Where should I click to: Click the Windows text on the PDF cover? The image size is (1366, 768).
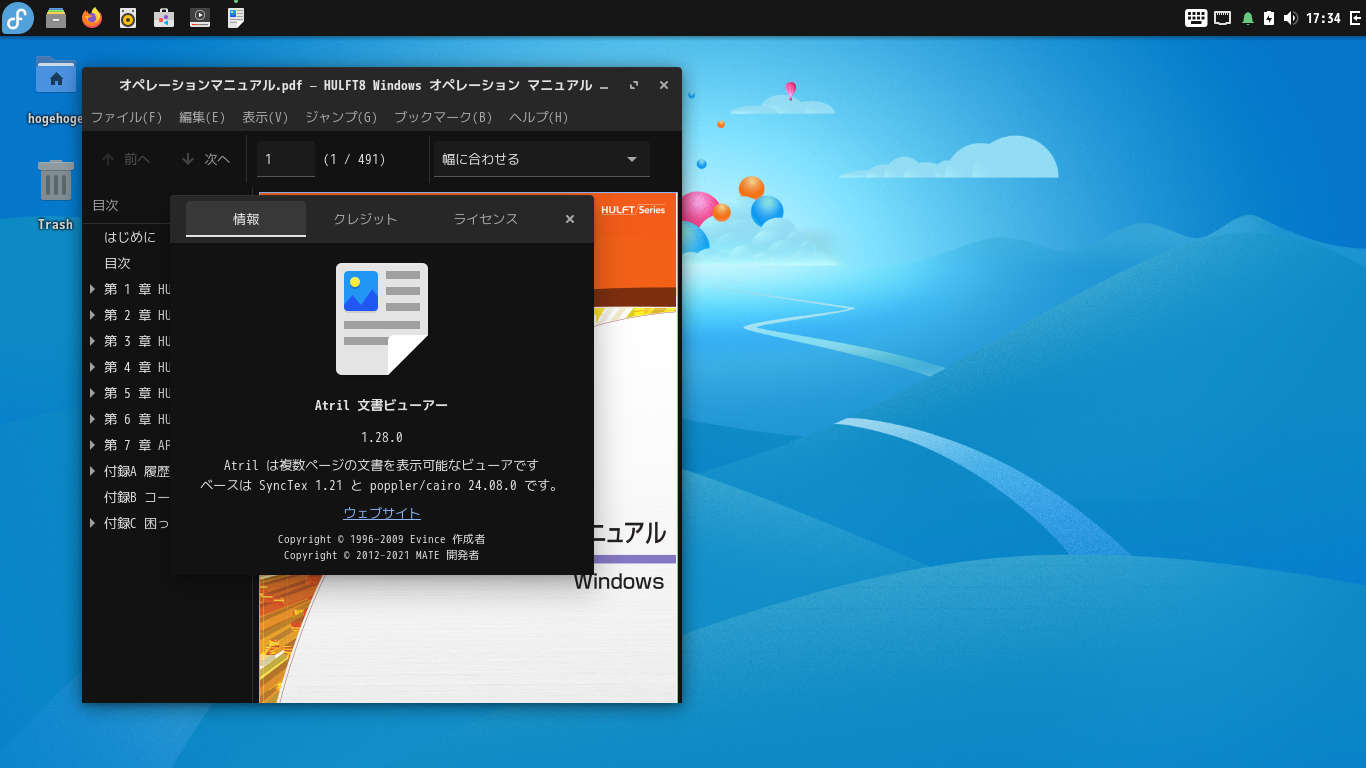pyautogui.click(x=619, y=581)
